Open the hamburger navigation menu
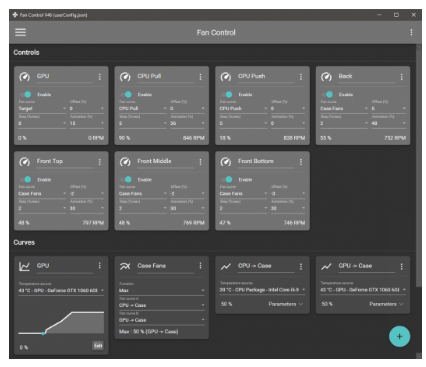This screenshot has width=426, height=367. pyautogui.click(x=20, y=32)
